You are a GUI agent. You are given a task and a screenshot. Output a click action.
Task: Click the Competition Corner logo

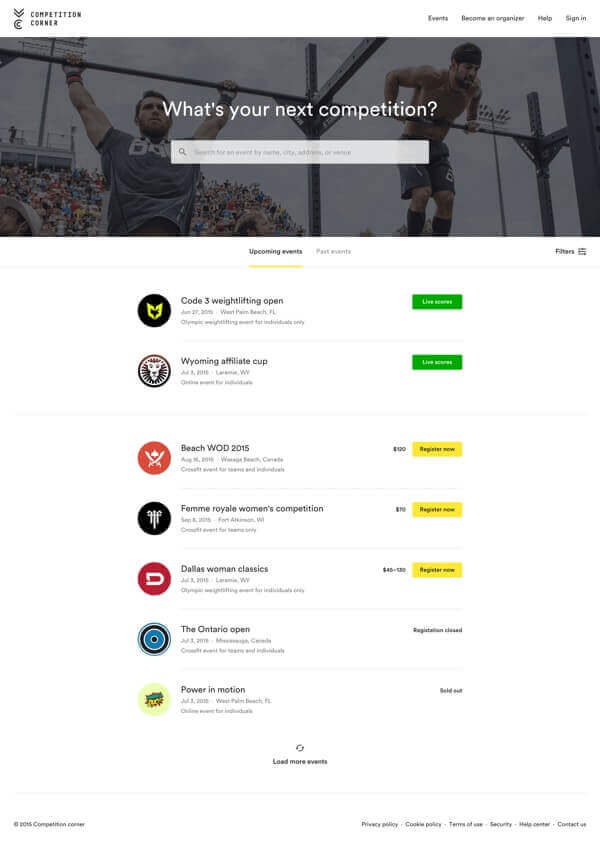47,19
